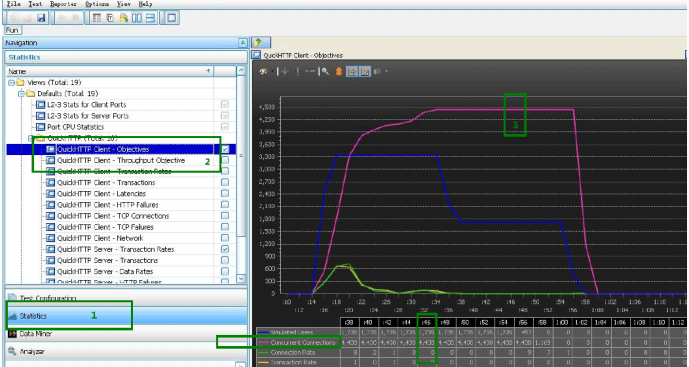689x367 pixels.
Task: Open the File menu
Action: pos(14,4)
